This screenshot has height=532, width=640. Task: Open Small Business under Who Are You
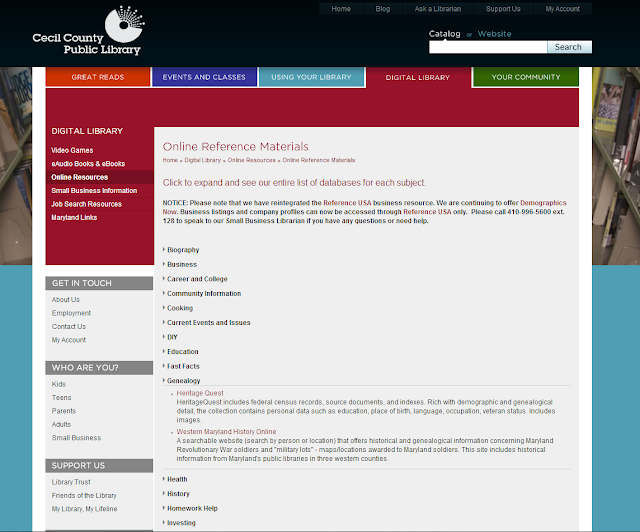[x=76, y=438]
